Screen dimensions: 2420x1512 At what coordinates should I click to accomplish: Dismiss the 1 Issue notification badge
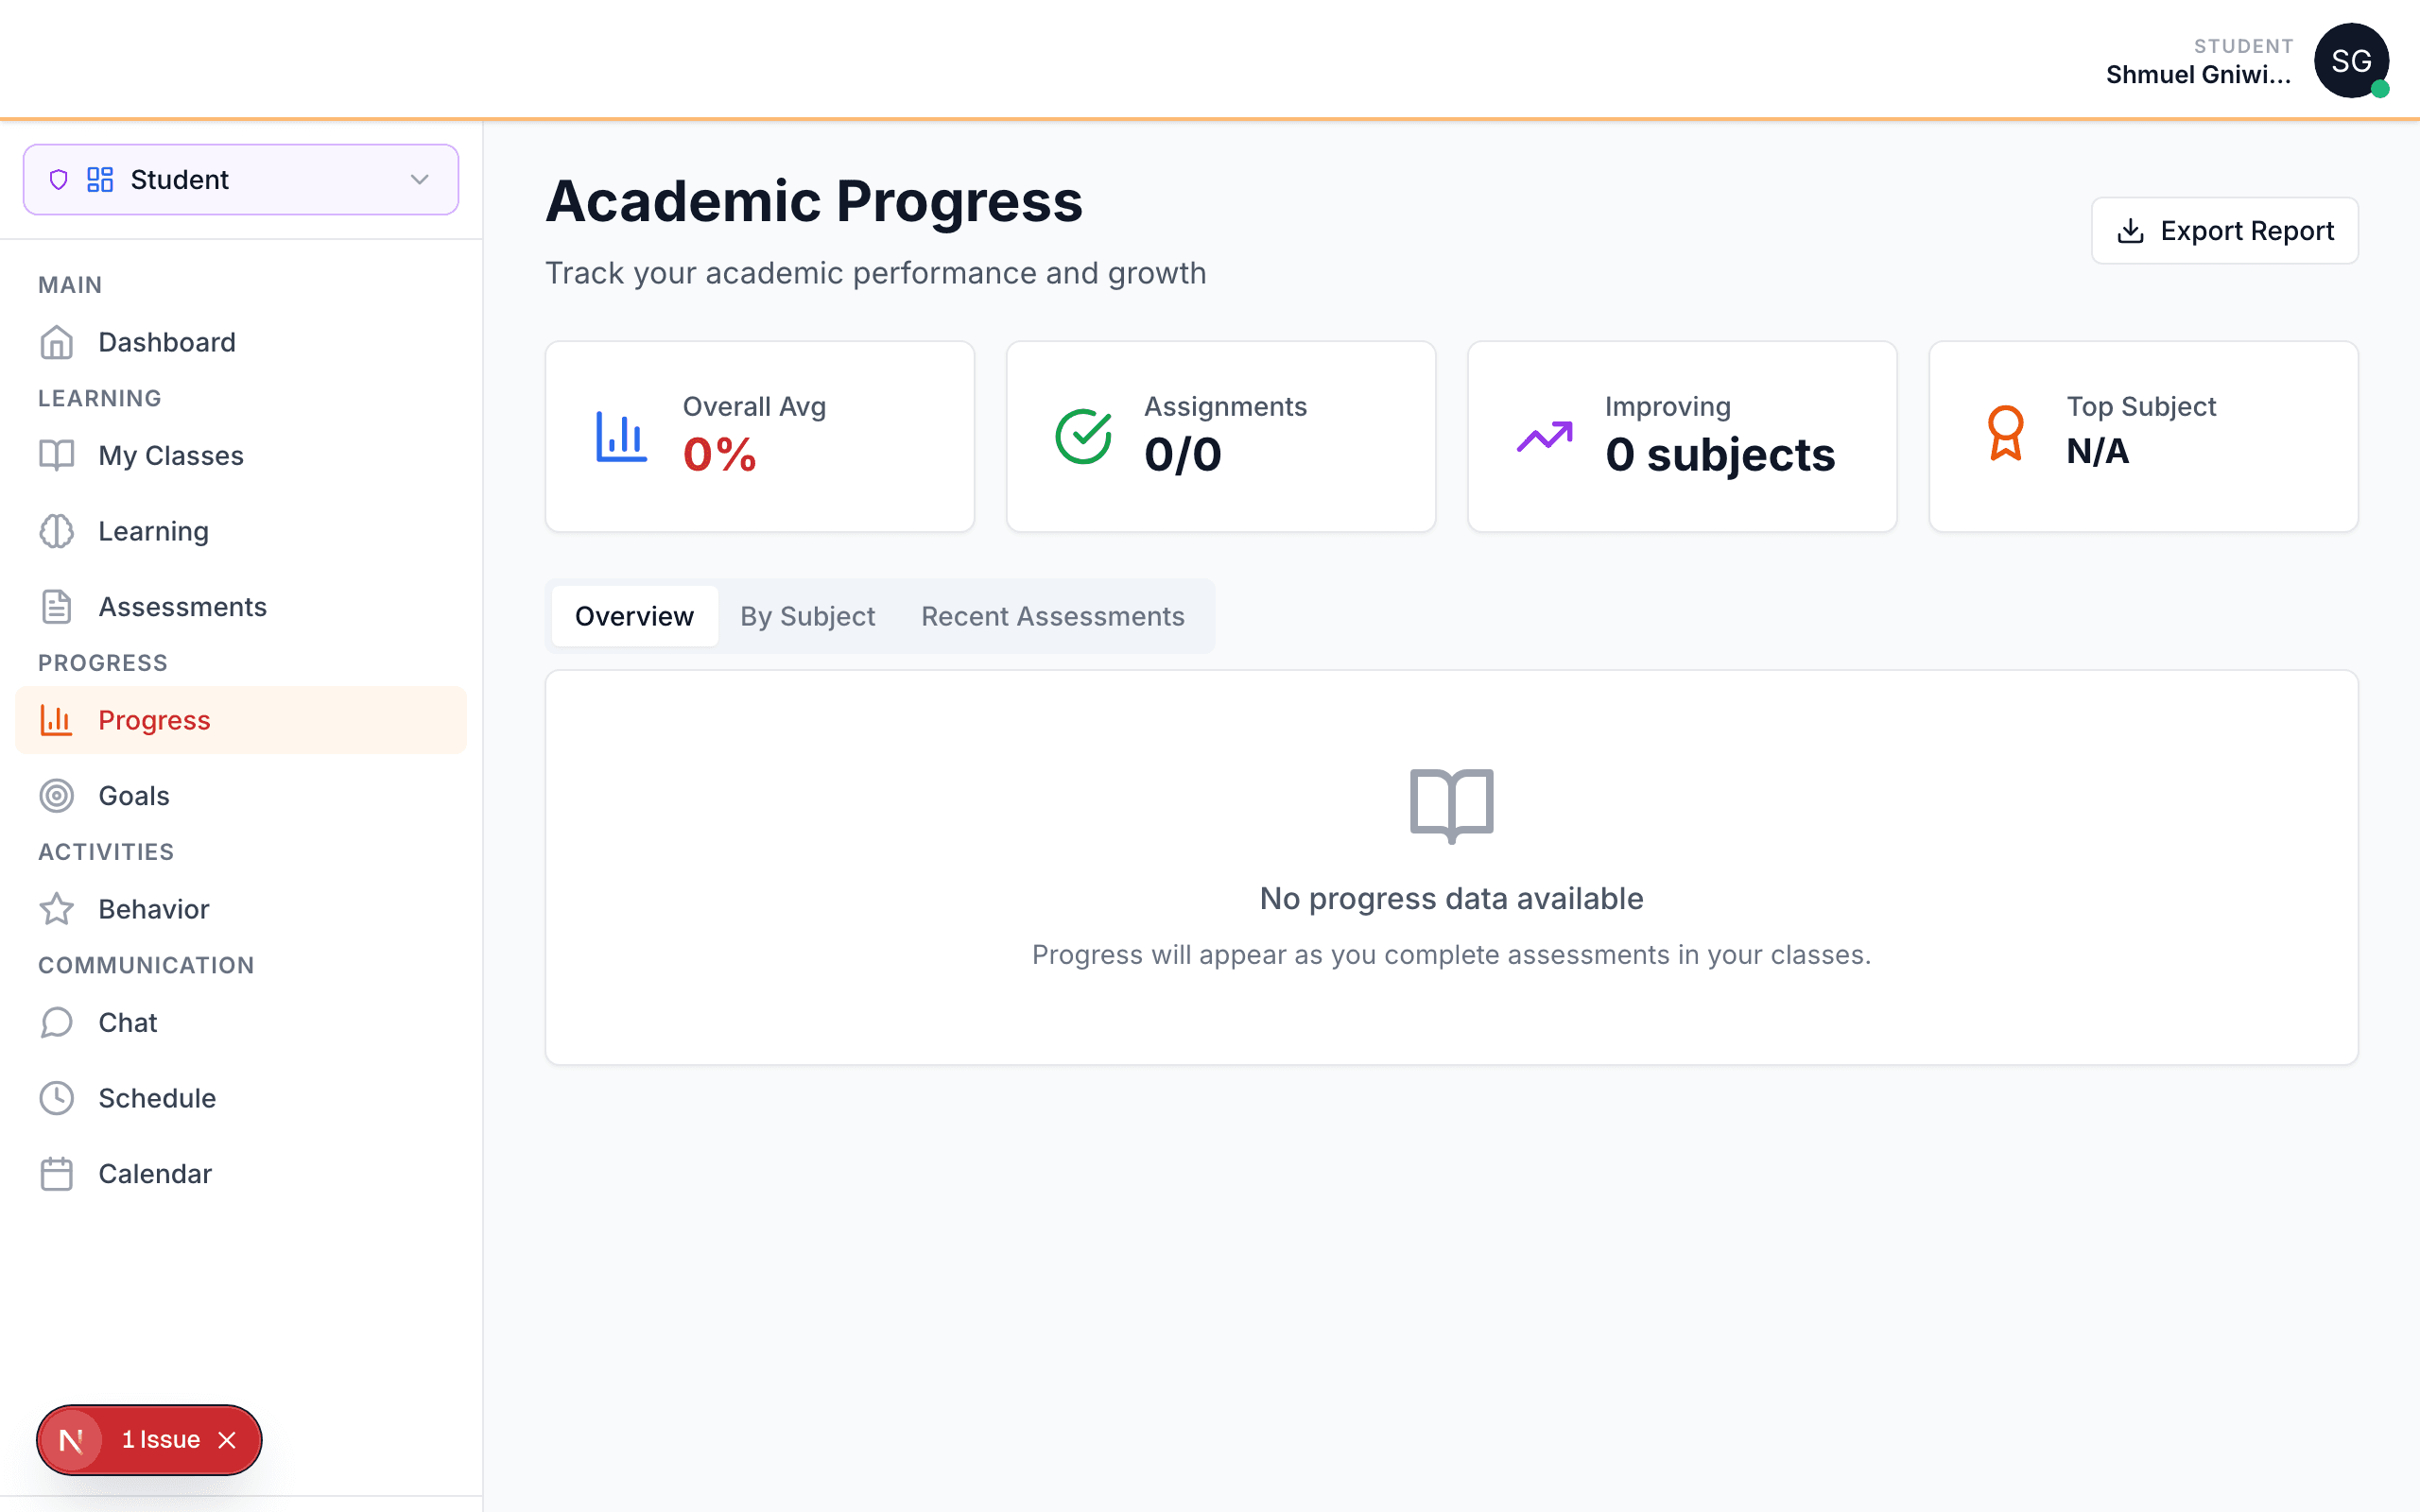pyautogui.click(x=227, y=1440)
